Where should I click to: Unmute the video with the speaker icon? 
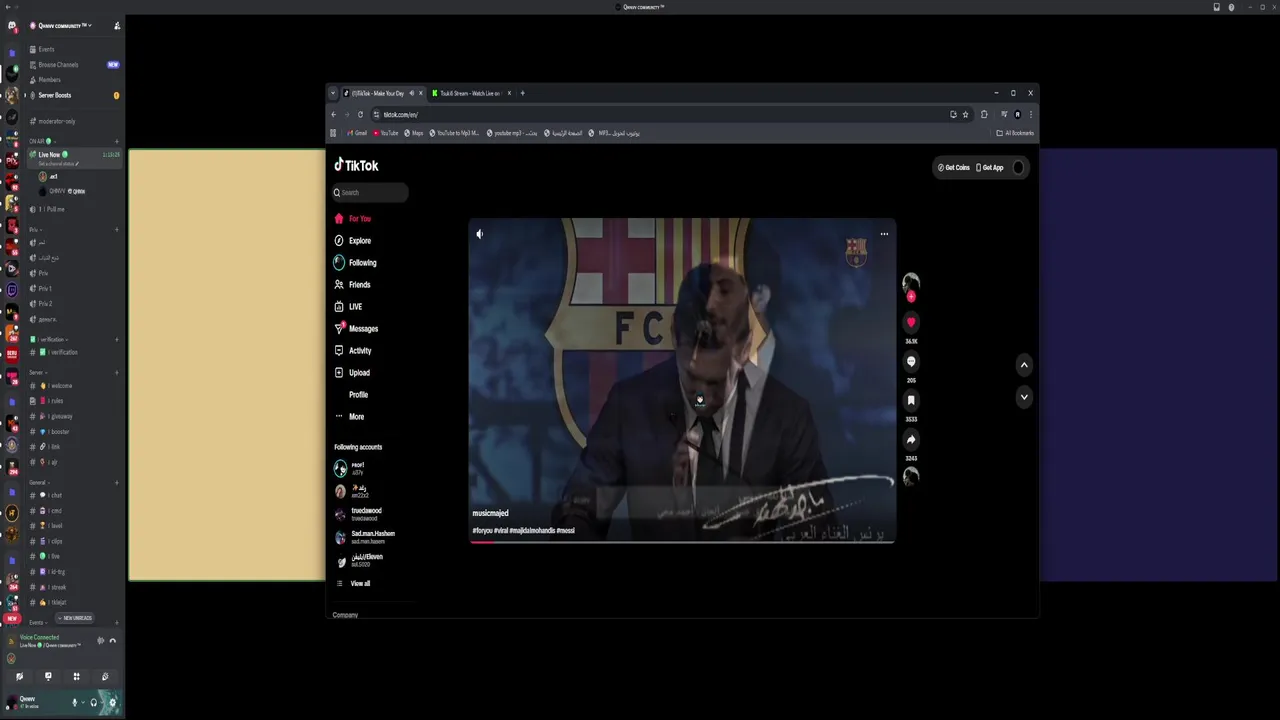479,234
